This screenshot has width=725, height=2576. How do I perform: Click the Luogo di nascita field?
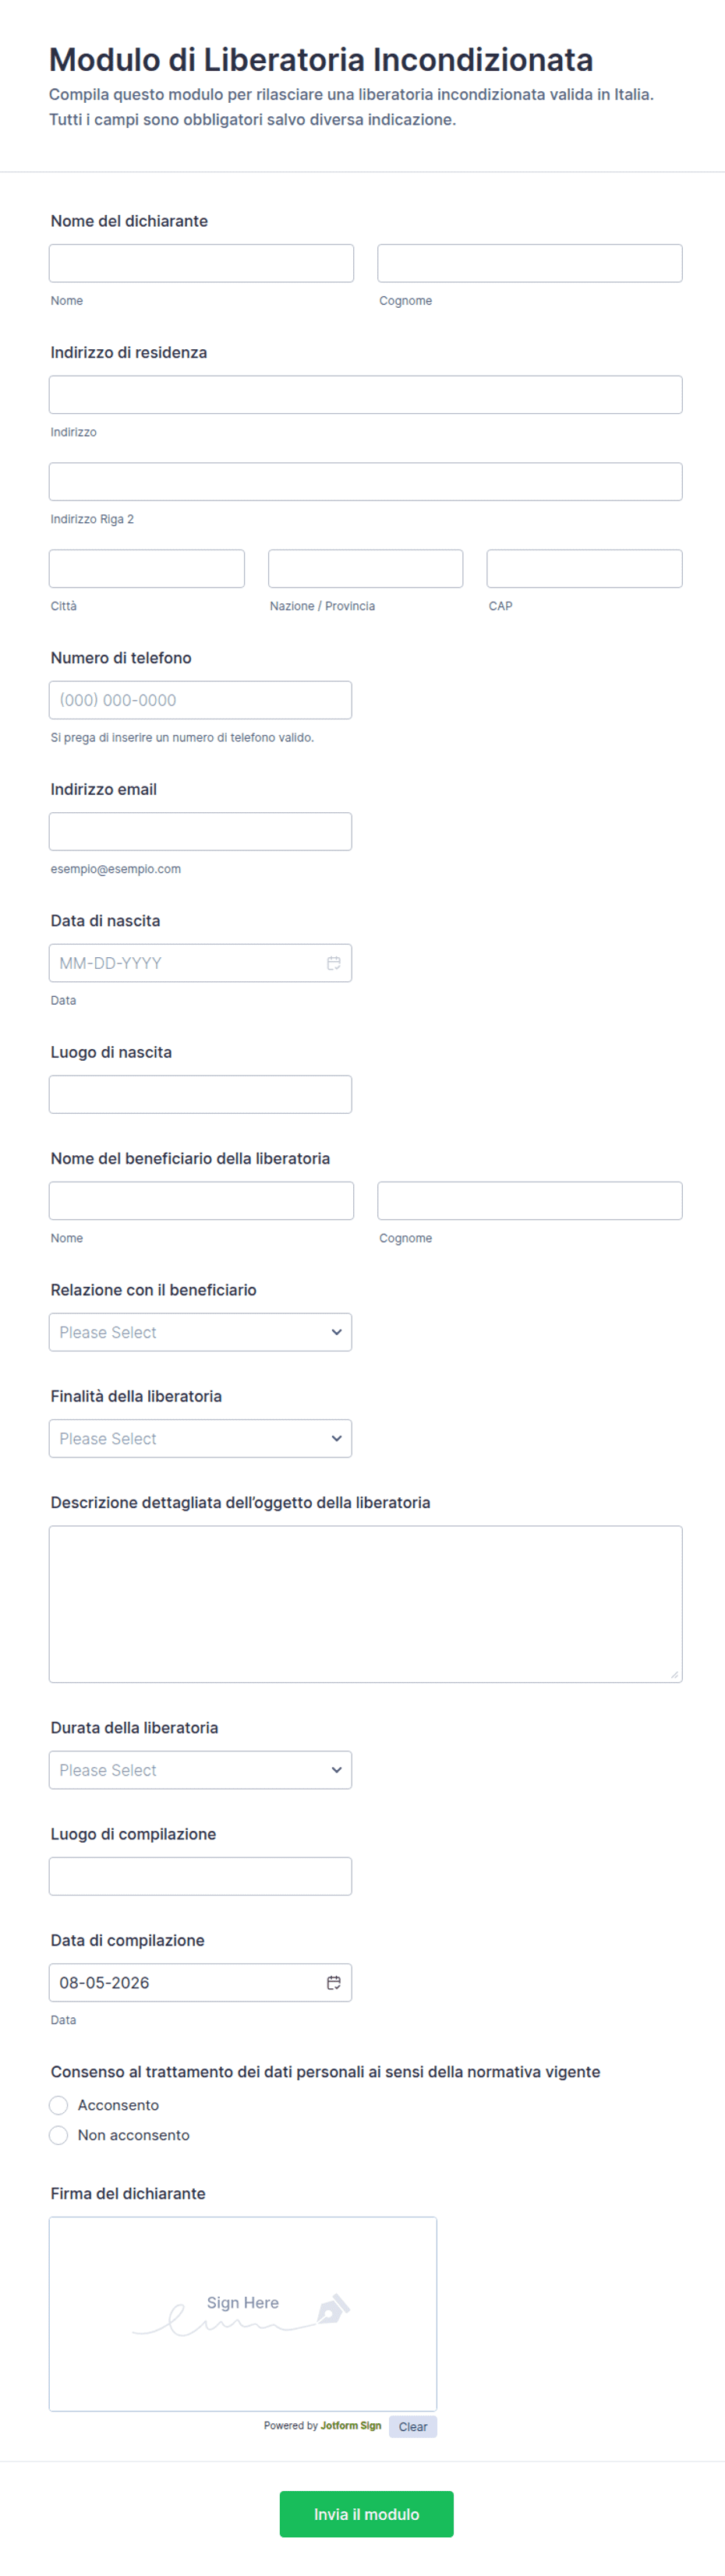pyautogui.click(x=200, y=1094)
